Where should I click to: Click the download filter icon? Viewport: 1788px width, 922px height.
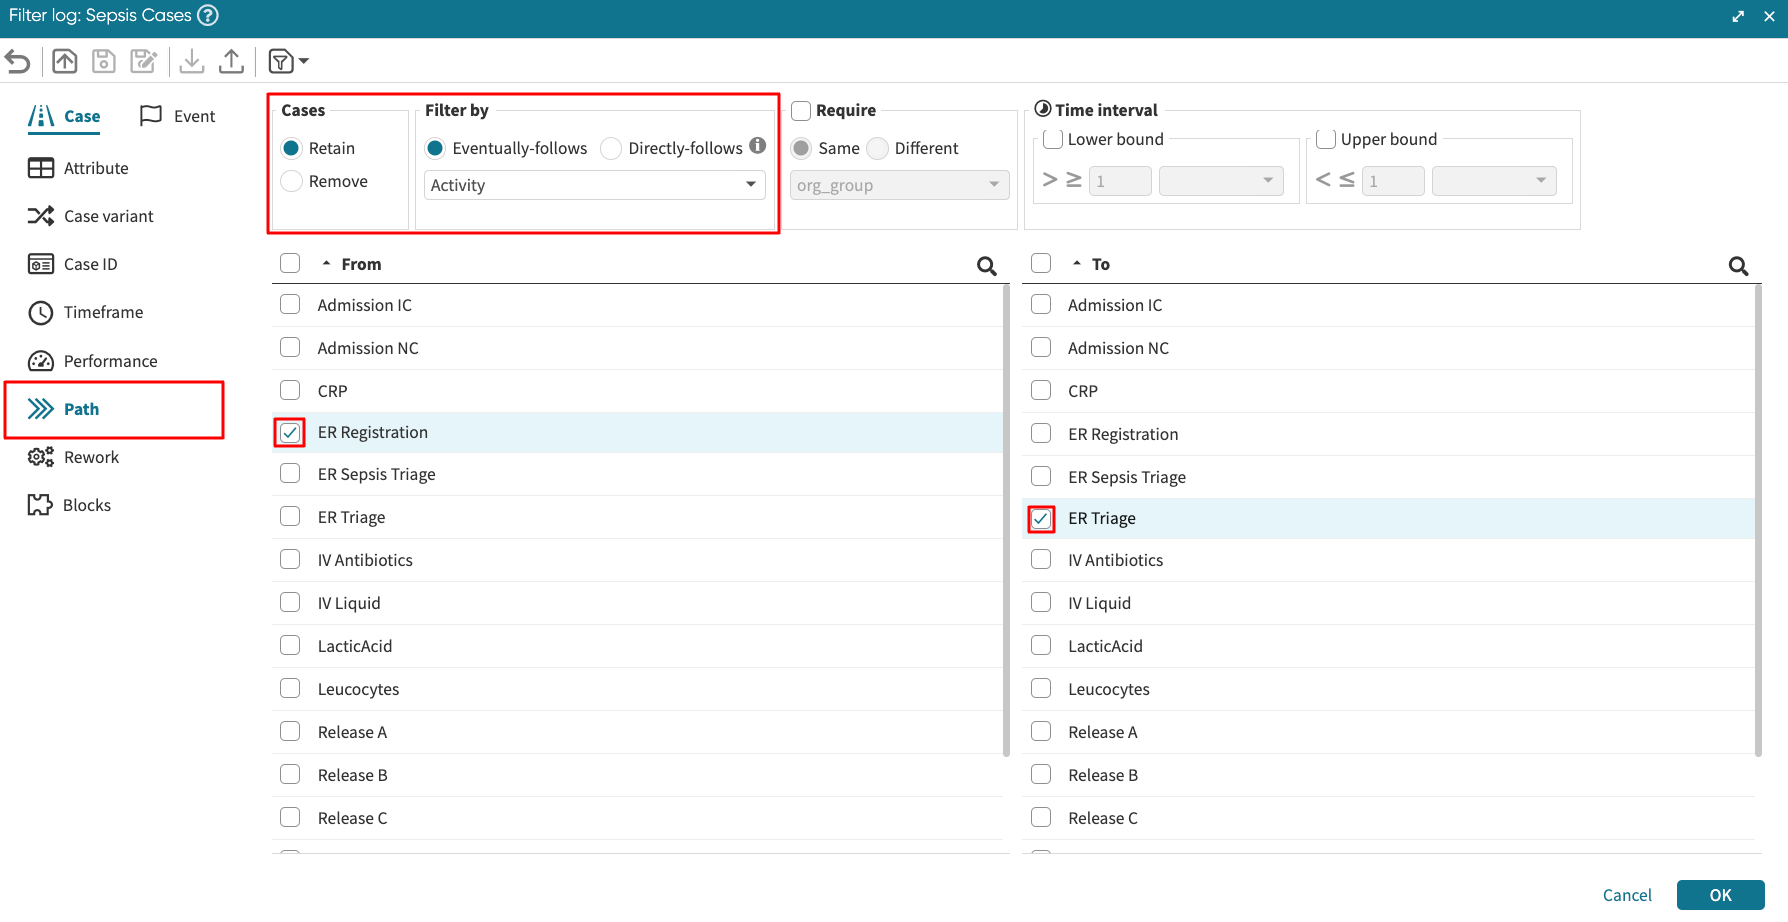(x=192, y=62)
